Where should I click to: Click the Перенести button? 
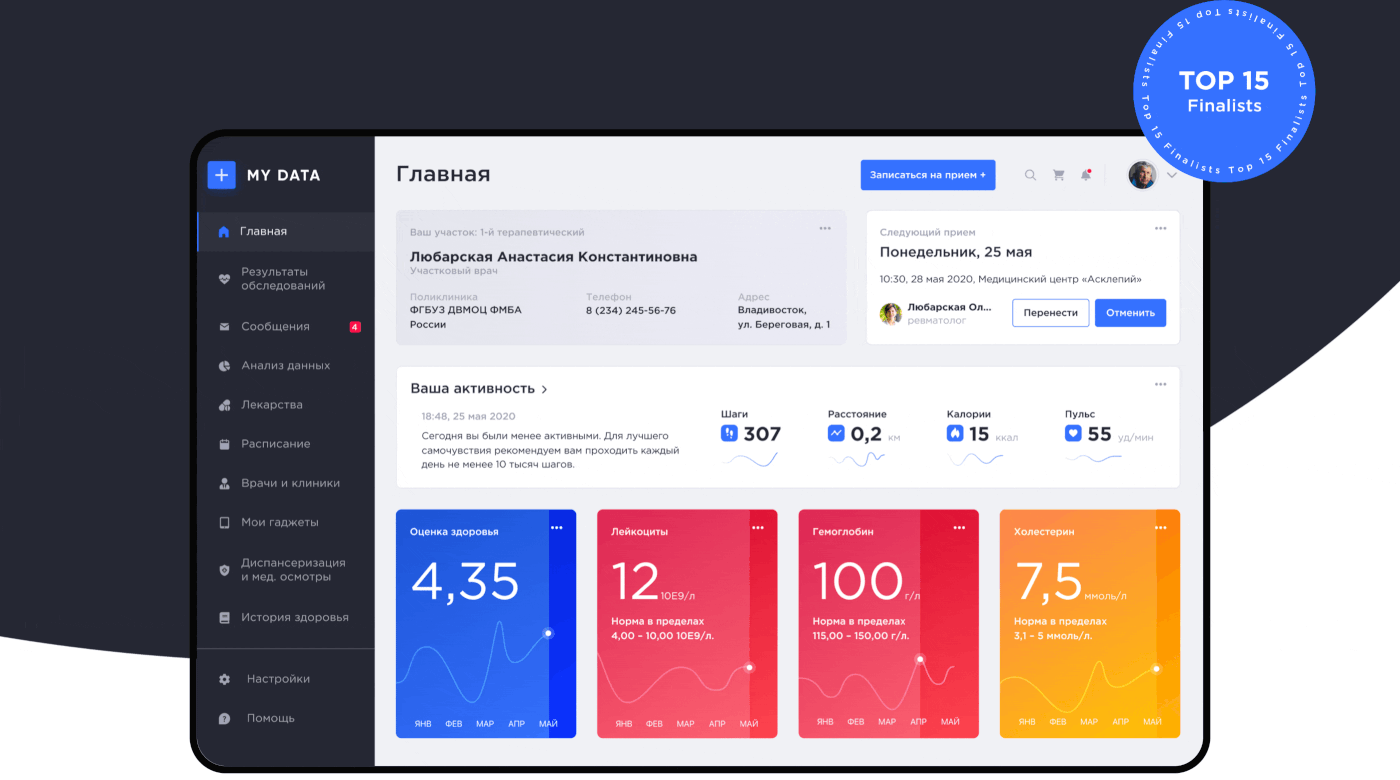pos(1050,313)
